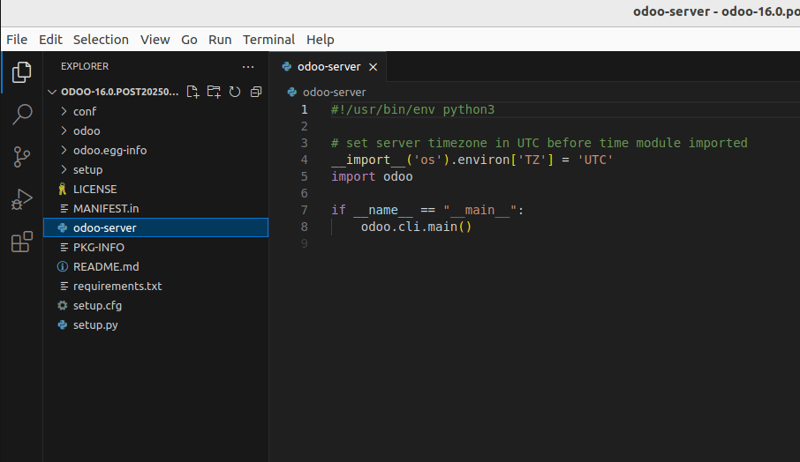This screenshot has height=462, width=800.
Task: Close the odoo-server editor tab
Action: (x=373, y=67)
